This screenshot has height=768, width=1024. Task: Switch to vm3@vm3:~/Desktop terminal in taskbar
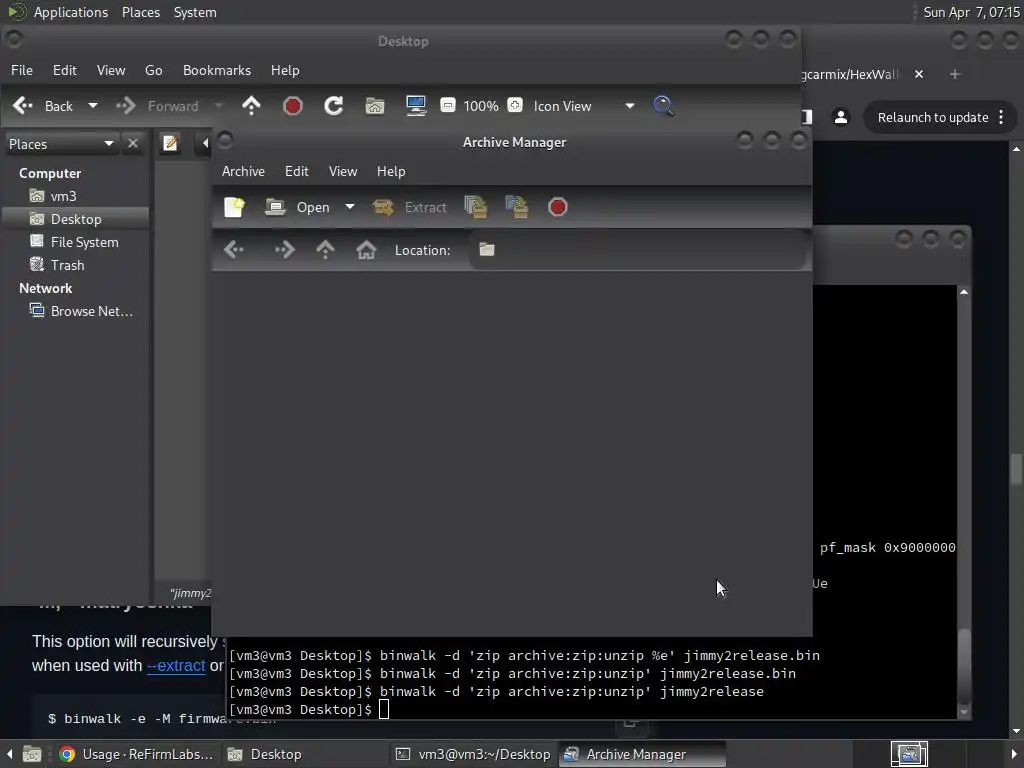click(x=473, y=754)
